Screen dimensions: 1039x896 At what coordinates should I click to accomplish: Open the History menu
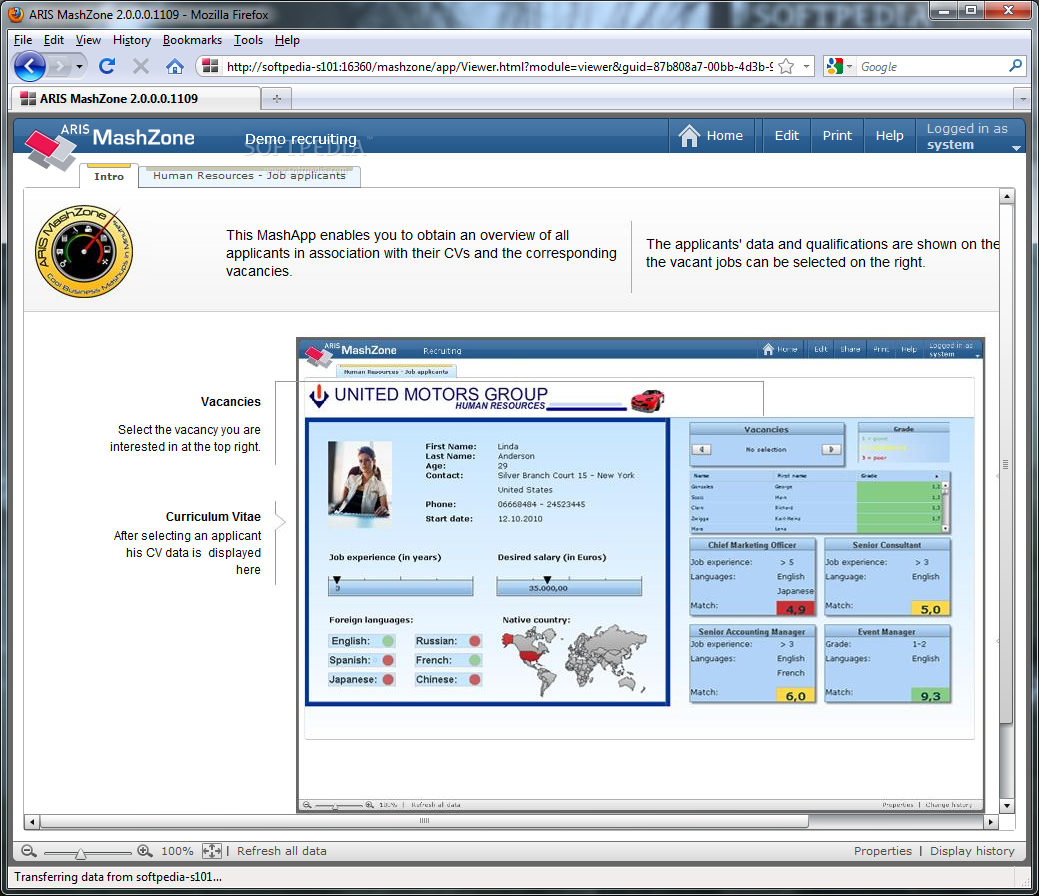[132, 40]
